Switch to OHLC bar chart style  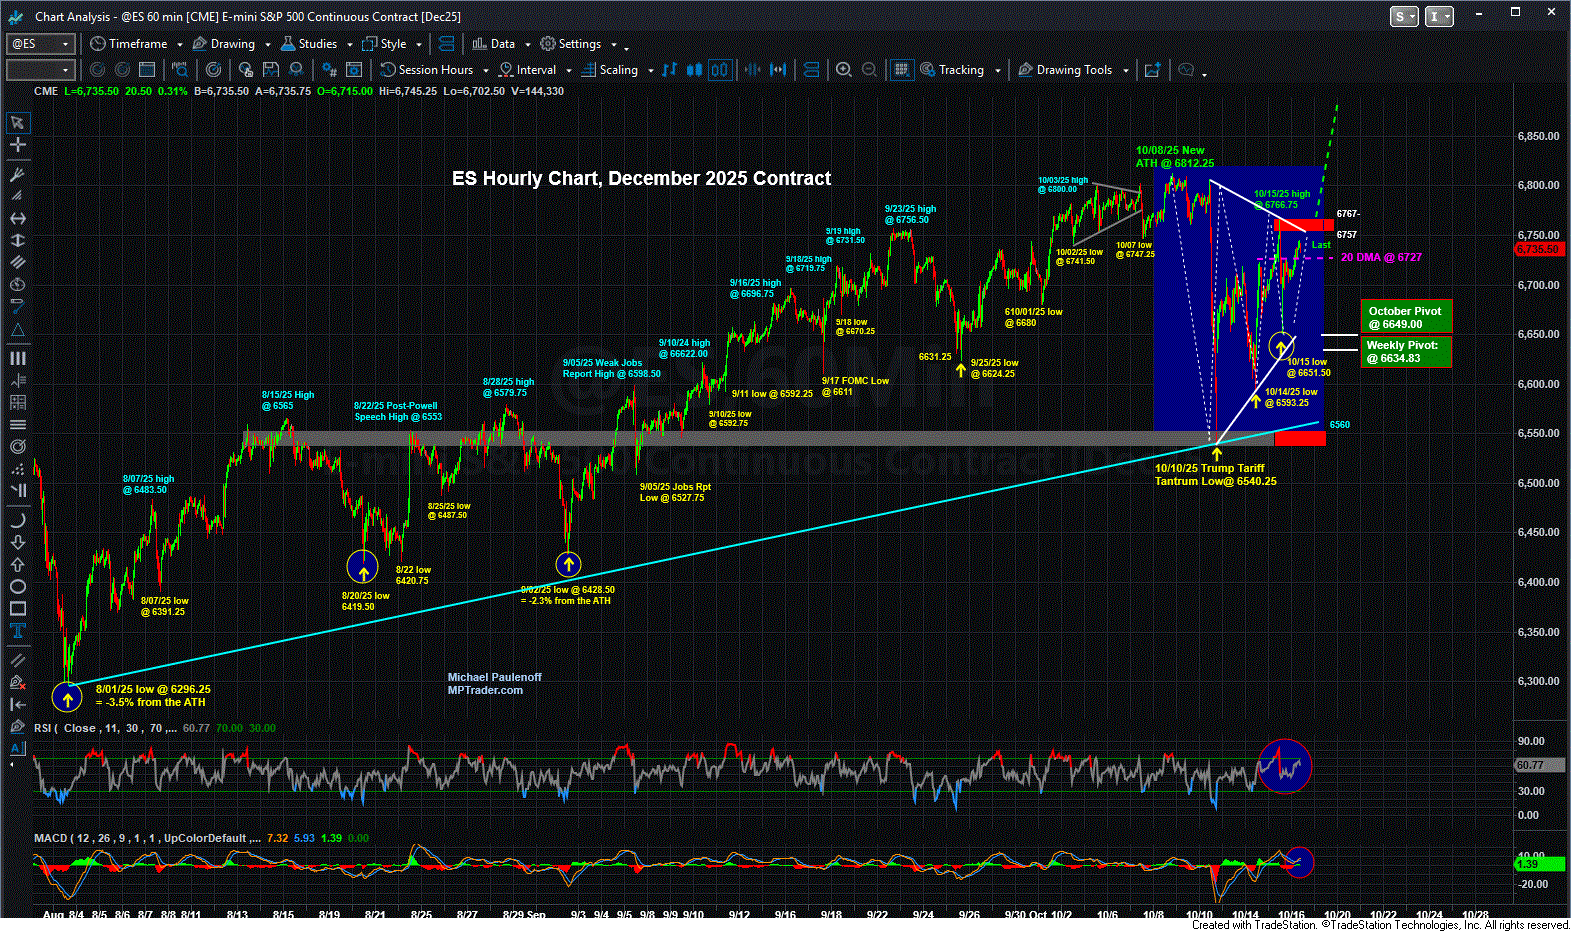tap(670, 70)
